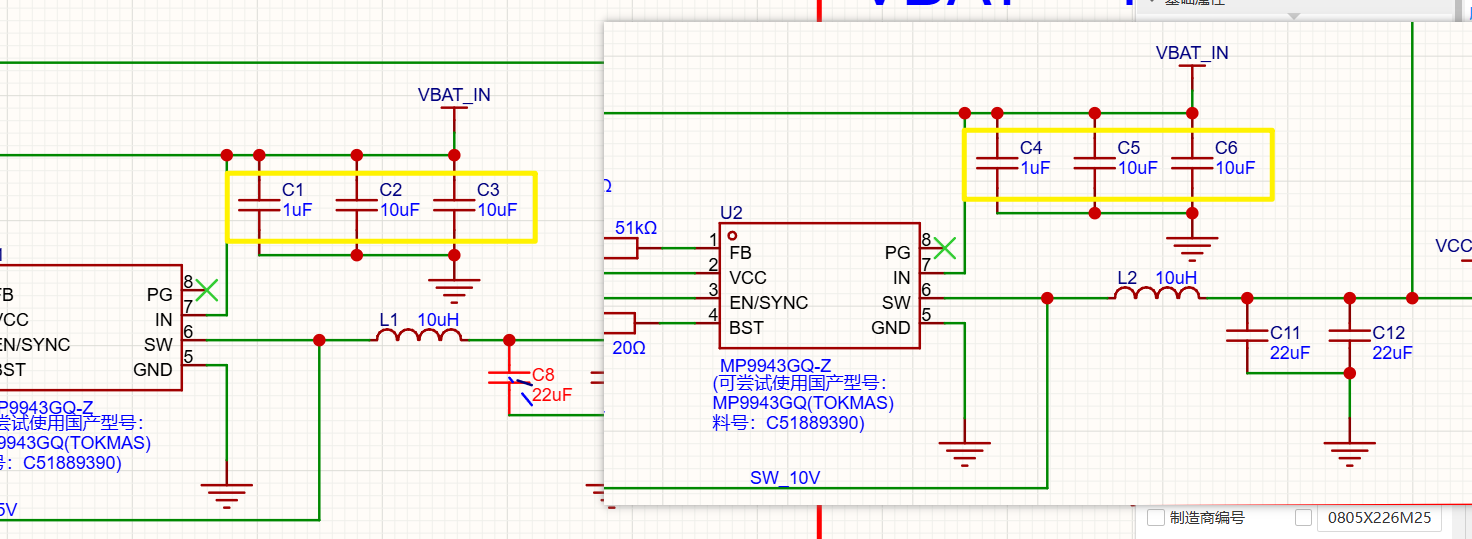Select inductor L1 coil symbol
This screenshot has width=1472, height=539.
coord(420,336)
